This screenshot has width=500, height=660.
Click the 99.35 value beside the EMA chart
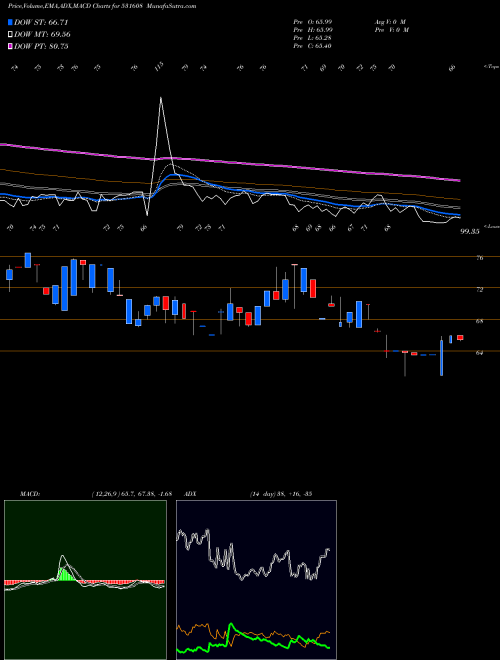tap(469, 232)
